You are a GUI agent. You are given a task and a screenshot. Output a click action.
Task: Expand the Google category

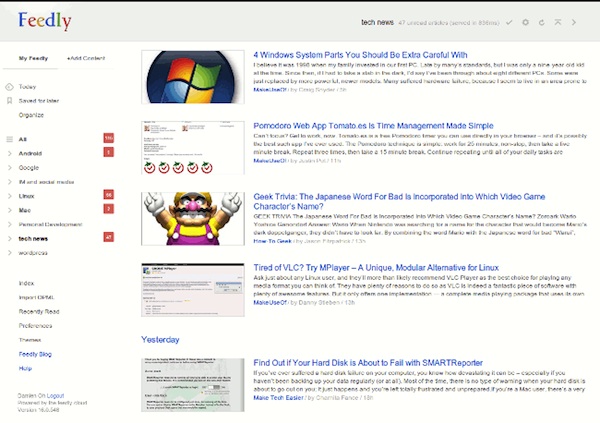[10, 168]
